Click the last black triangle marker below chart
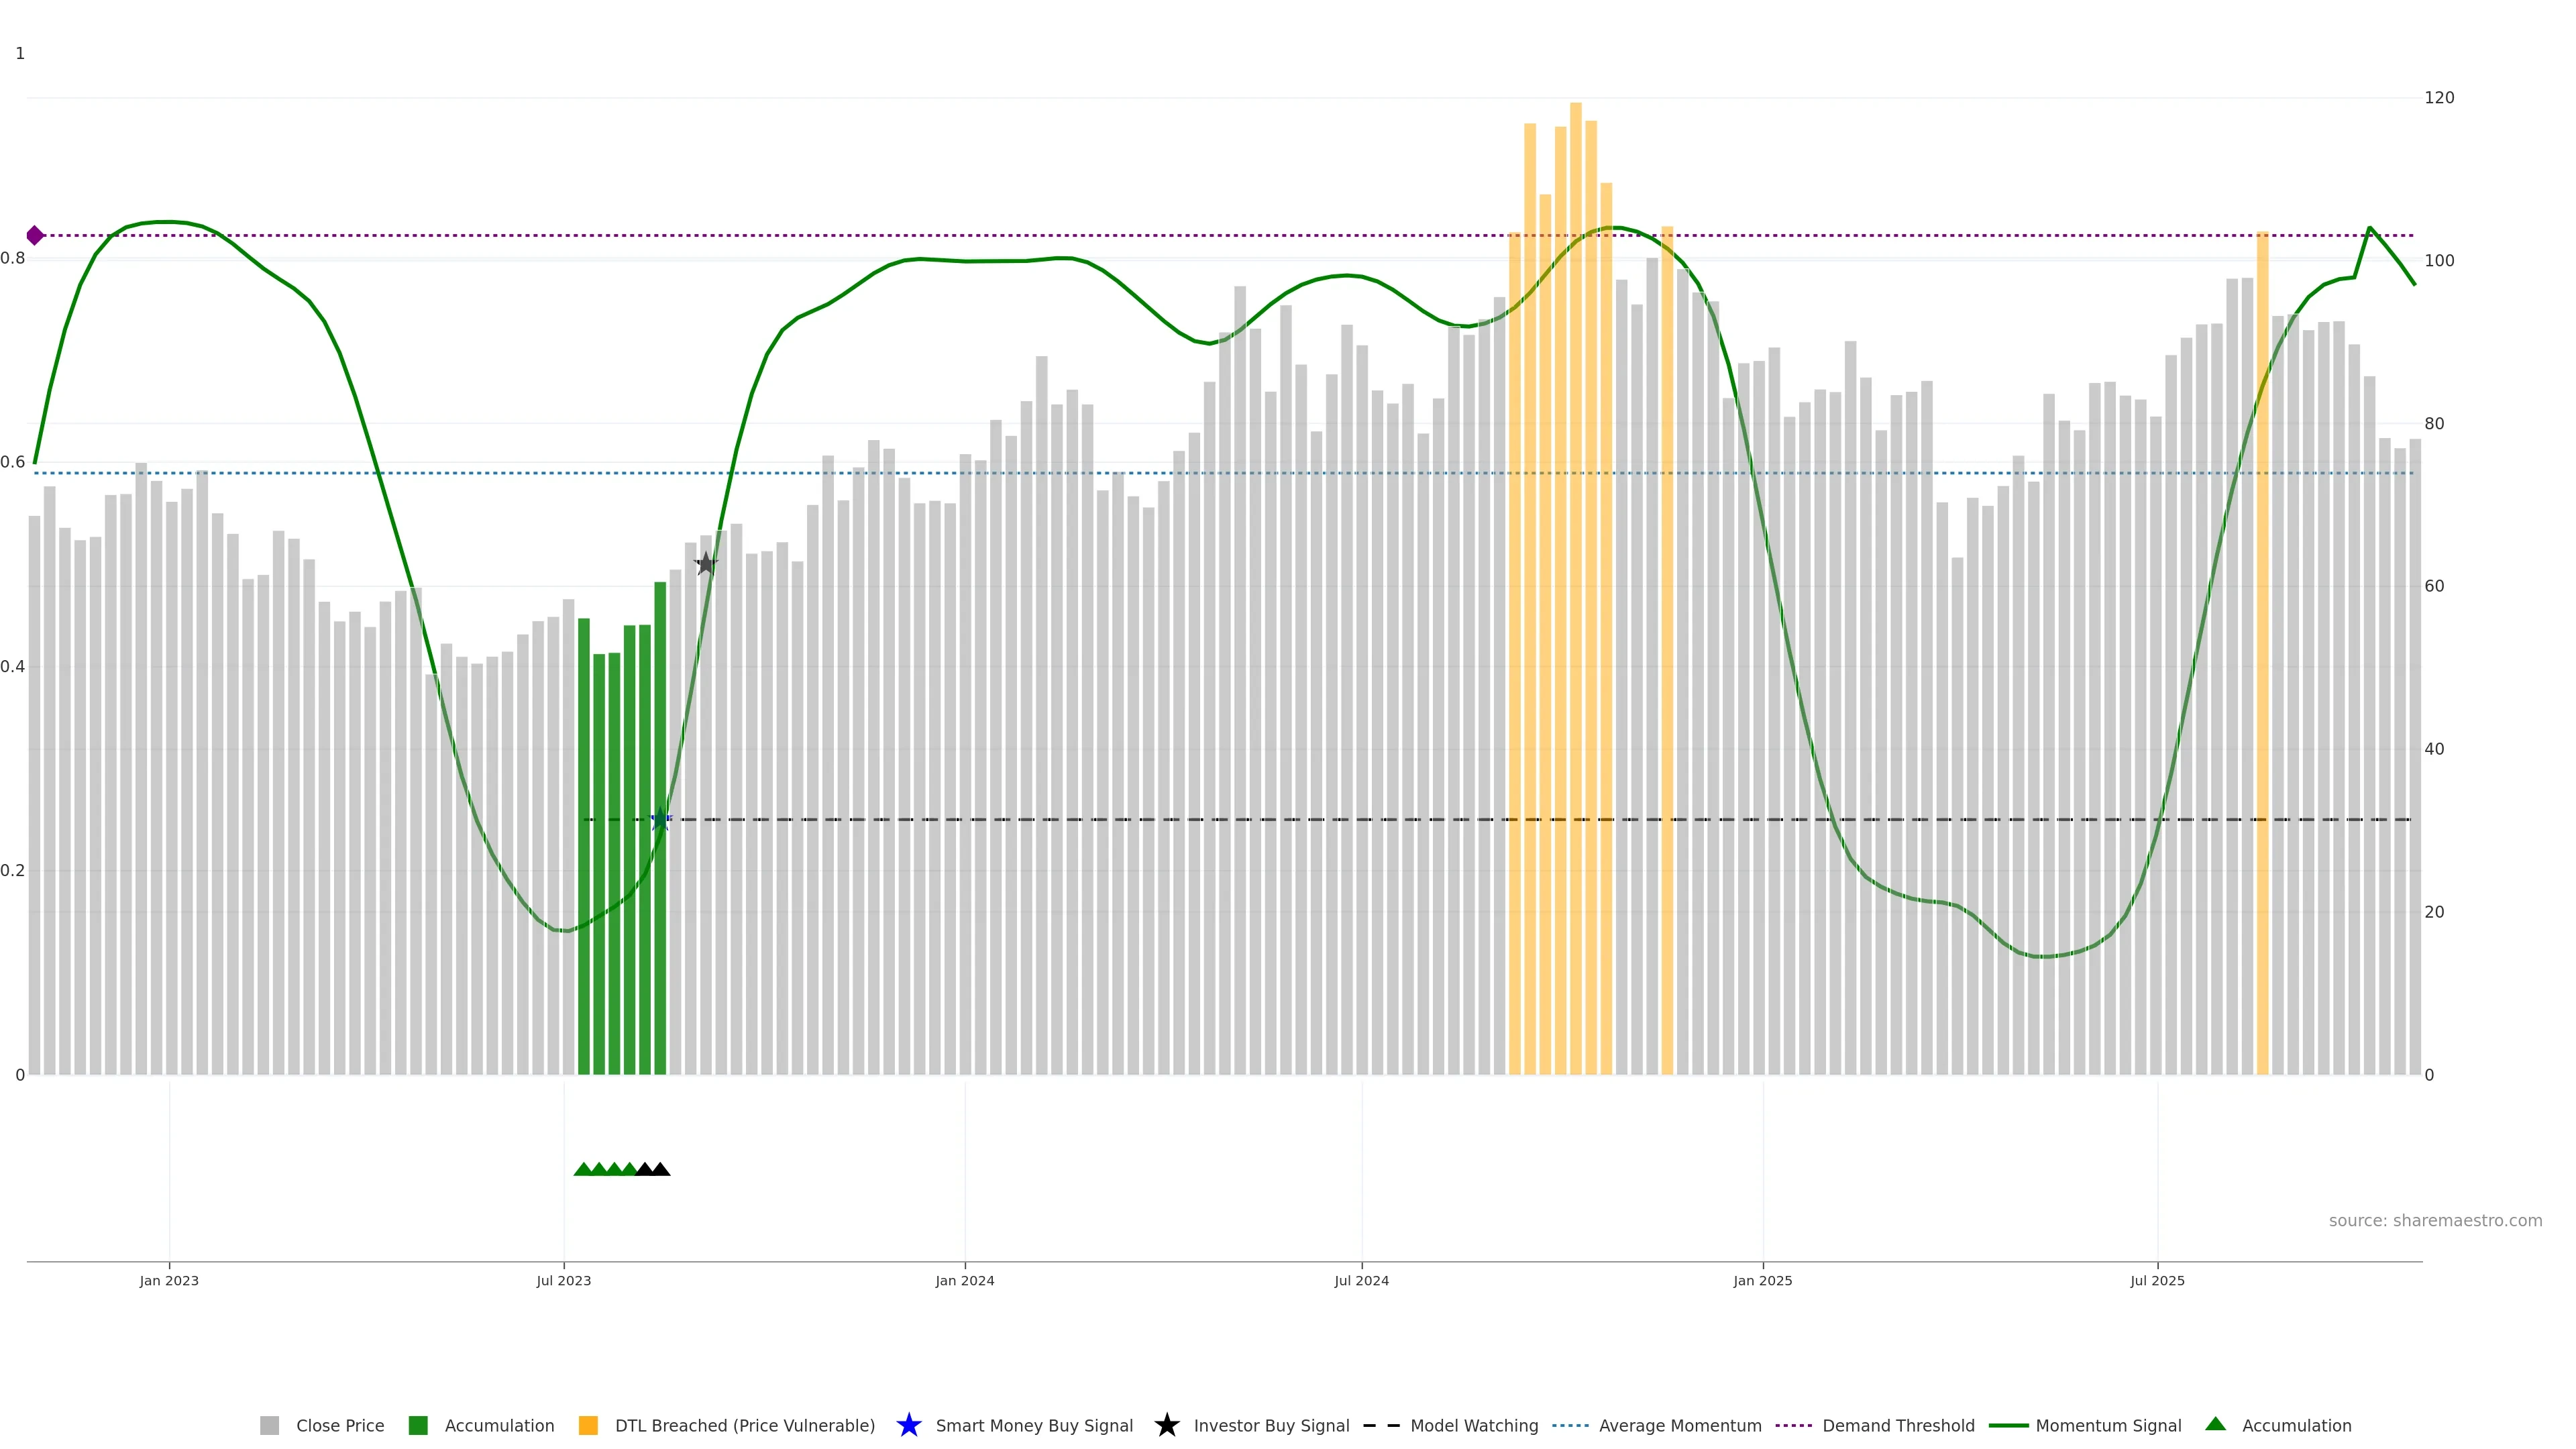Viewport: 2576px width, 1449px height. tap(660, 1169)
